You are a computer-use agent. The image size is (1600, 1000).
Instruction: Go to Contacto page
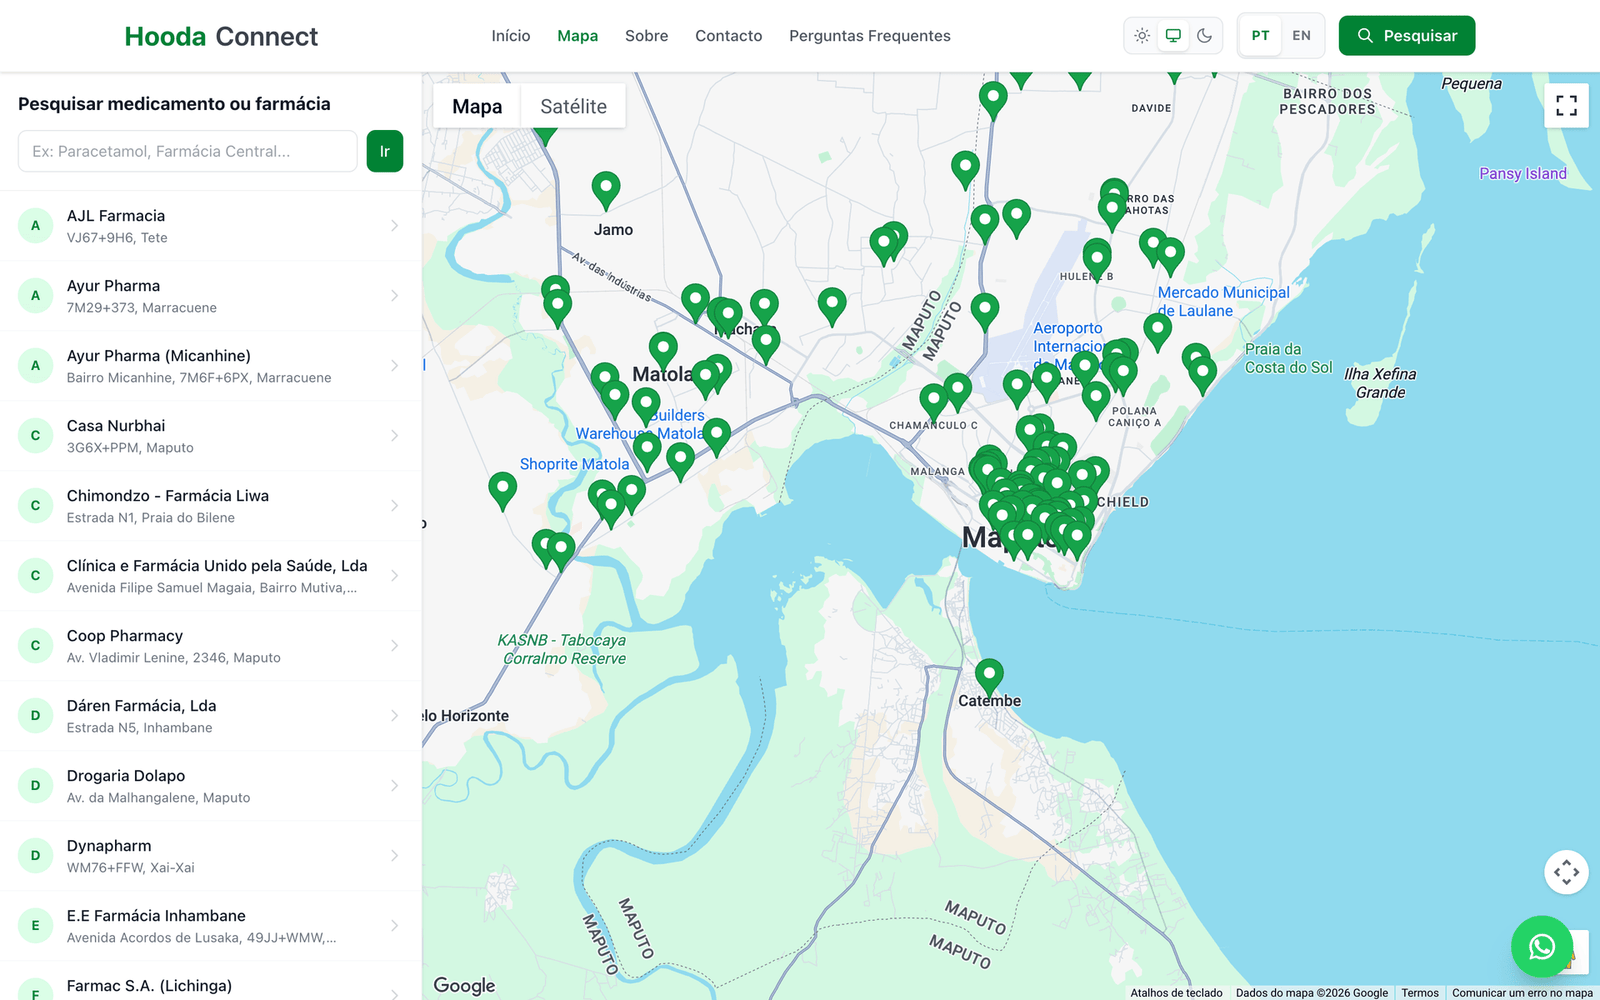(728, 36)
